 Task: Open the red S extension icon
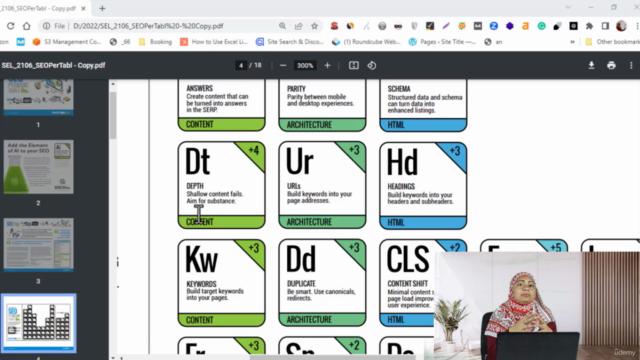click(334, 26)
